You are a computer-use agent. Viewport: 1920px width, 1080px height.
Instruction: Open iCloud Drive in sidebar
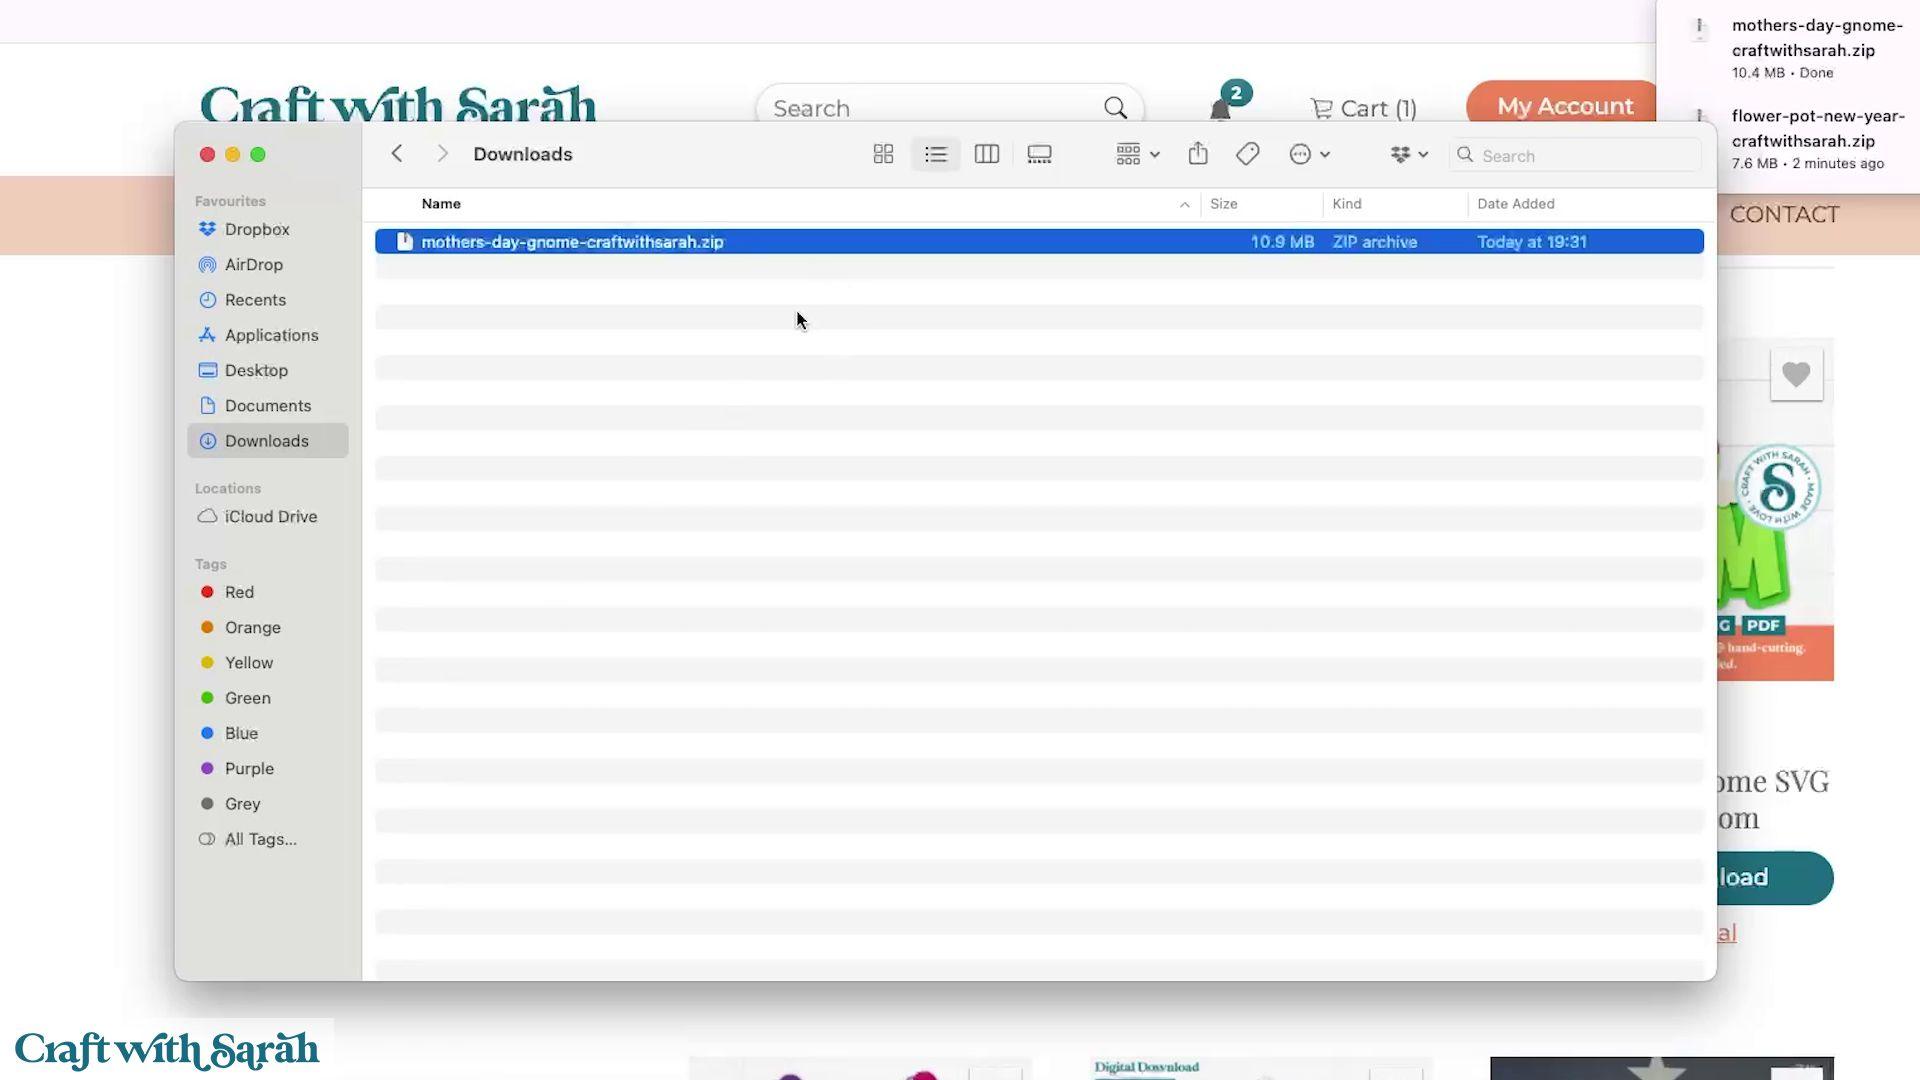(267, 517)
